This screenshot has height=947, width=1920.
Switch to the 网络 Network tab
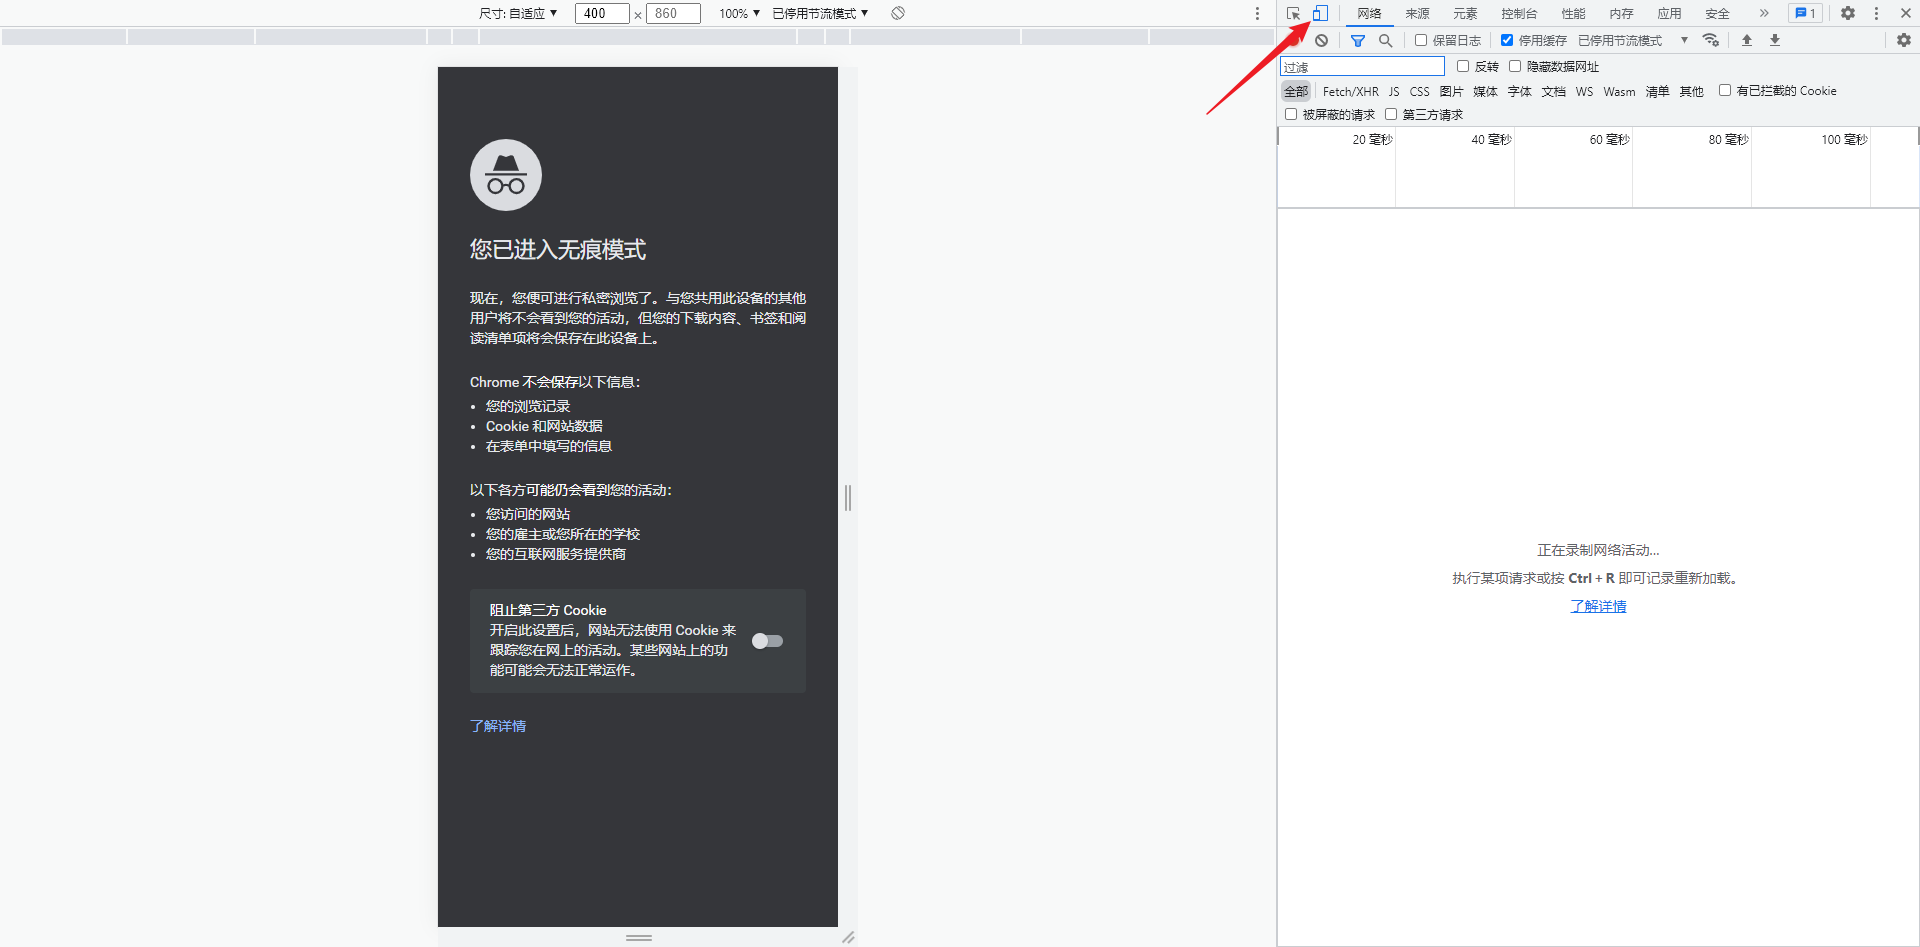[1369, 13]
